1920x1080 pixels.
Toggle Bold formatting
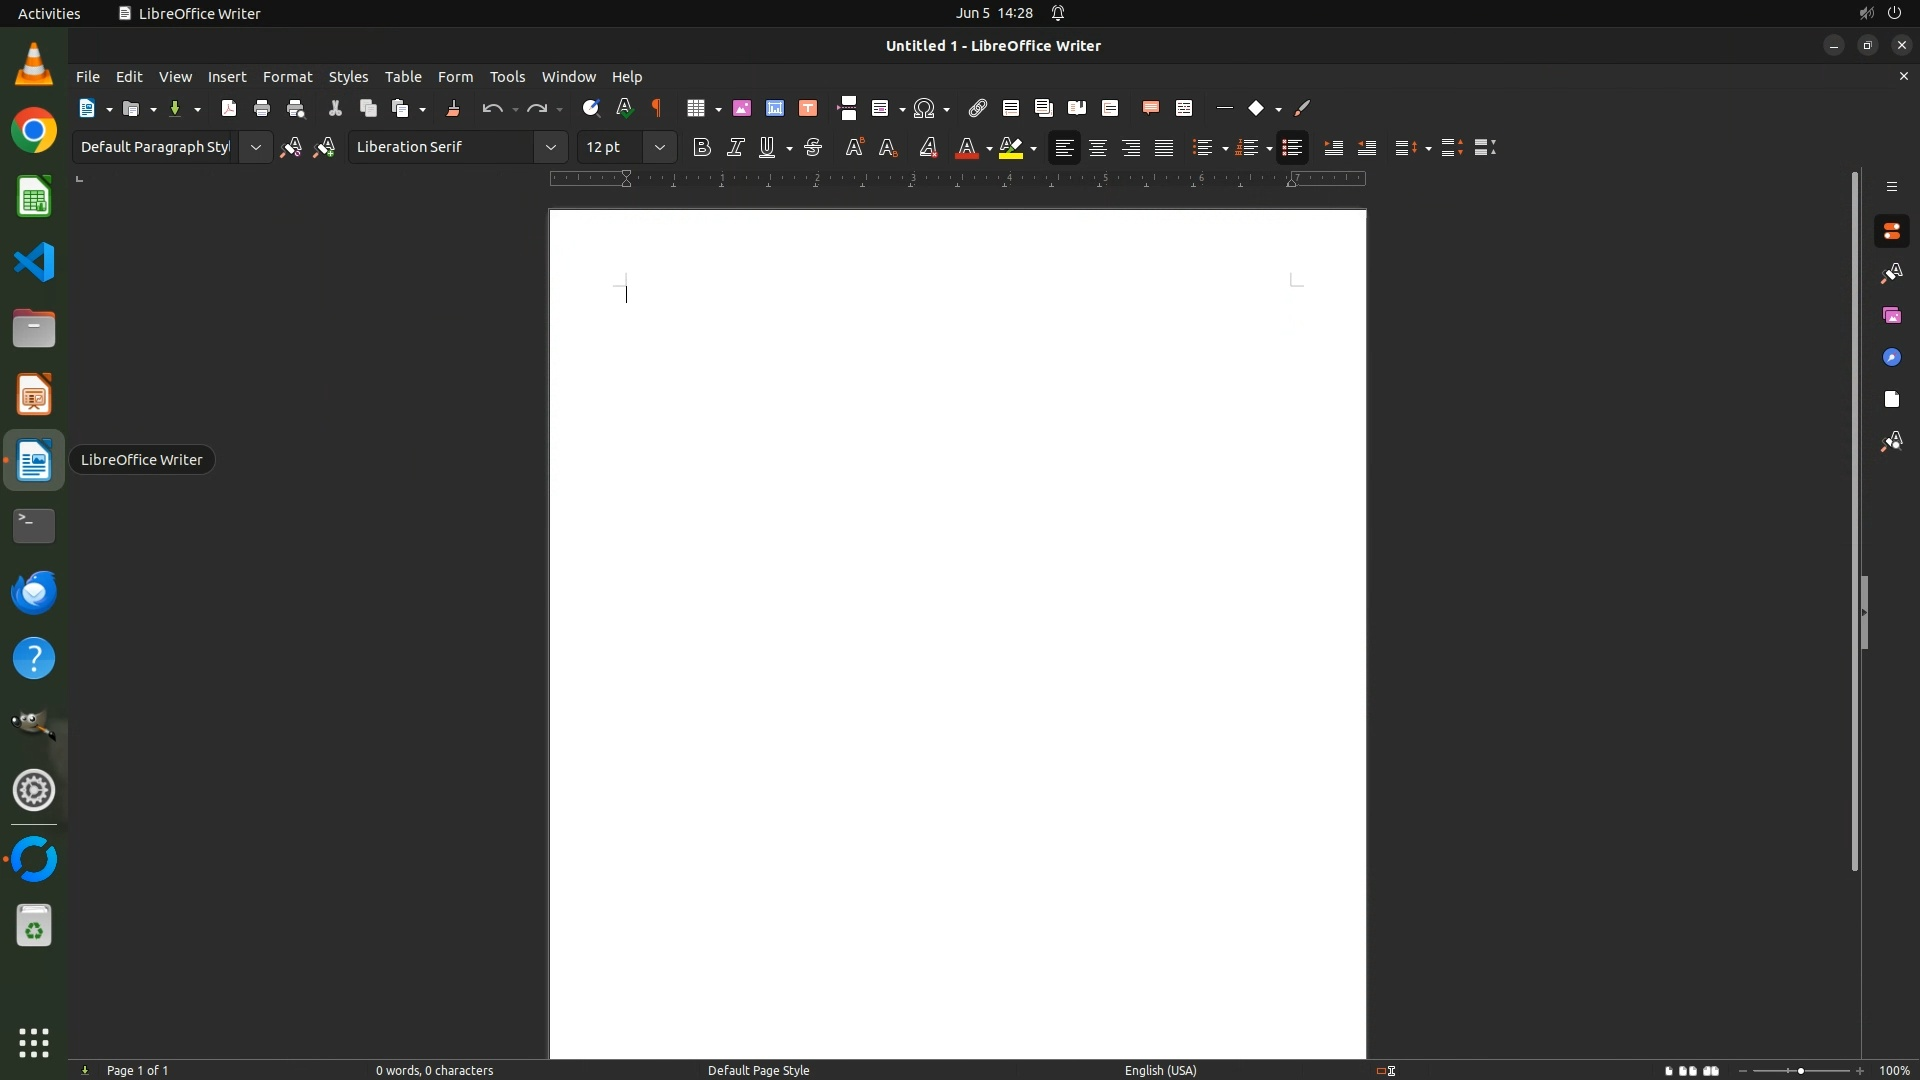702,148
